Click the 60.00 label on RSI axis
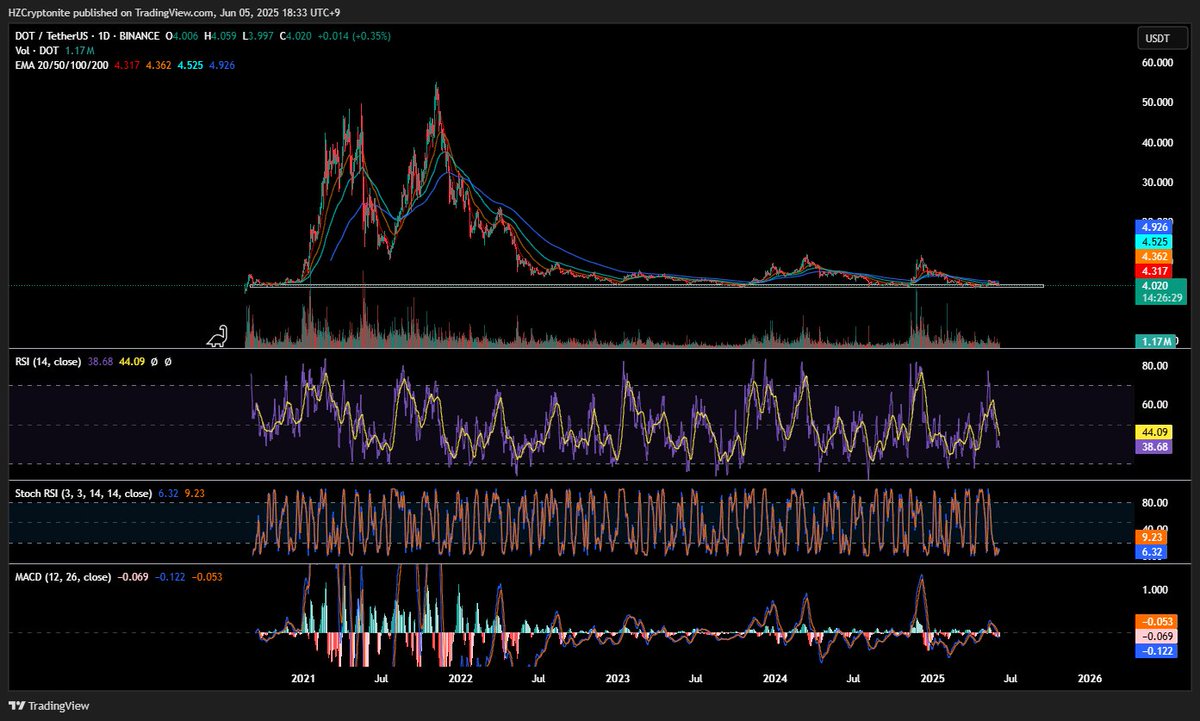 click(1155, 405)
